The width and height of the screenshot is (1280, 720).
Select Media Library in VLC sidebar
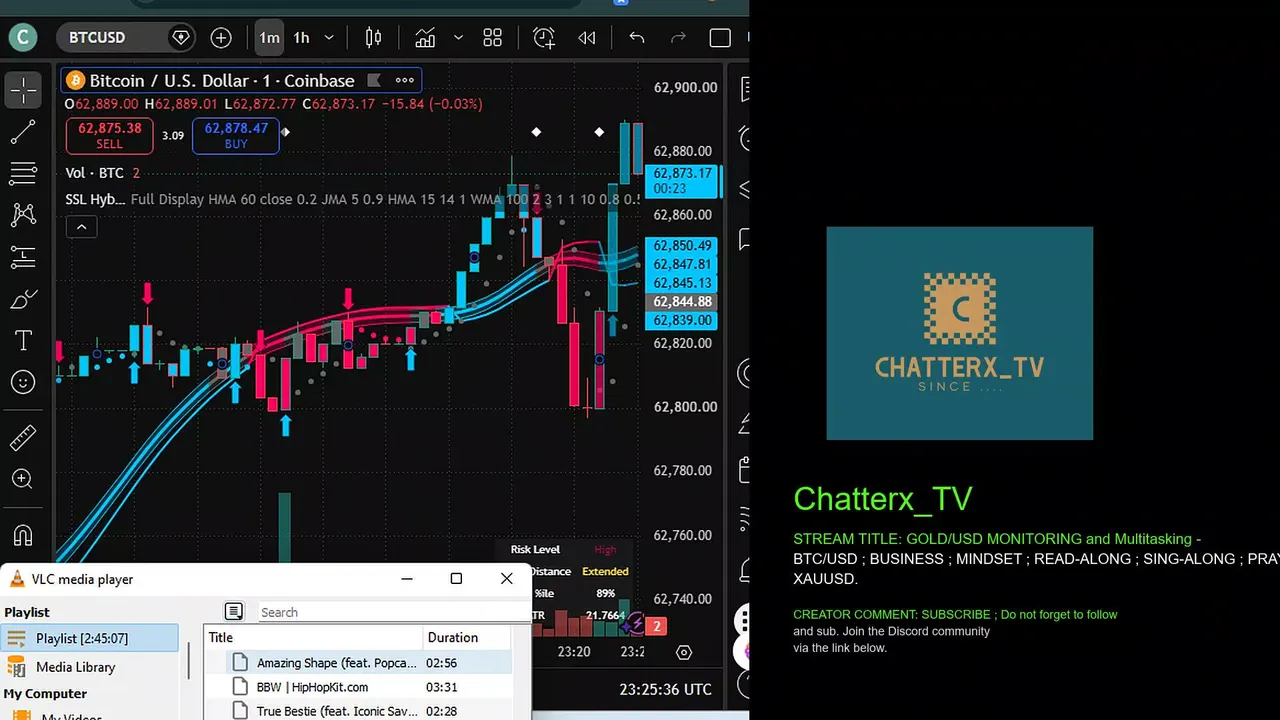[x=76, y=667]
